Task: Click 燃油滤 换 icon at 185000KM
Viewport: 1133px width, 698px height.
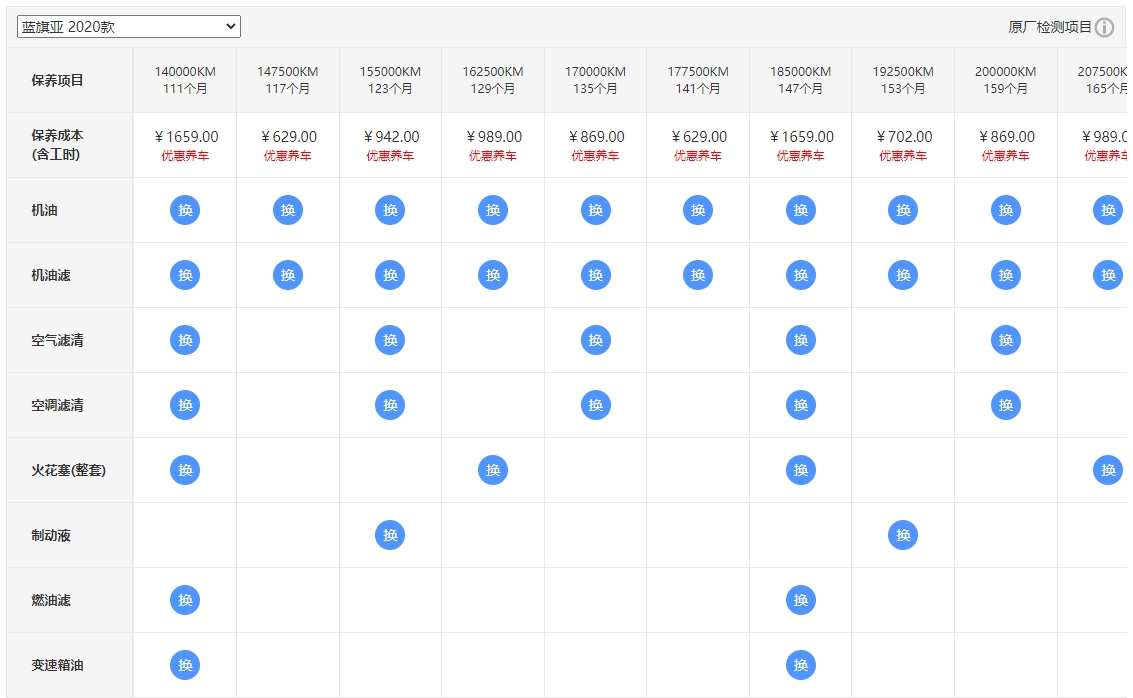Action: click(800, 600)
